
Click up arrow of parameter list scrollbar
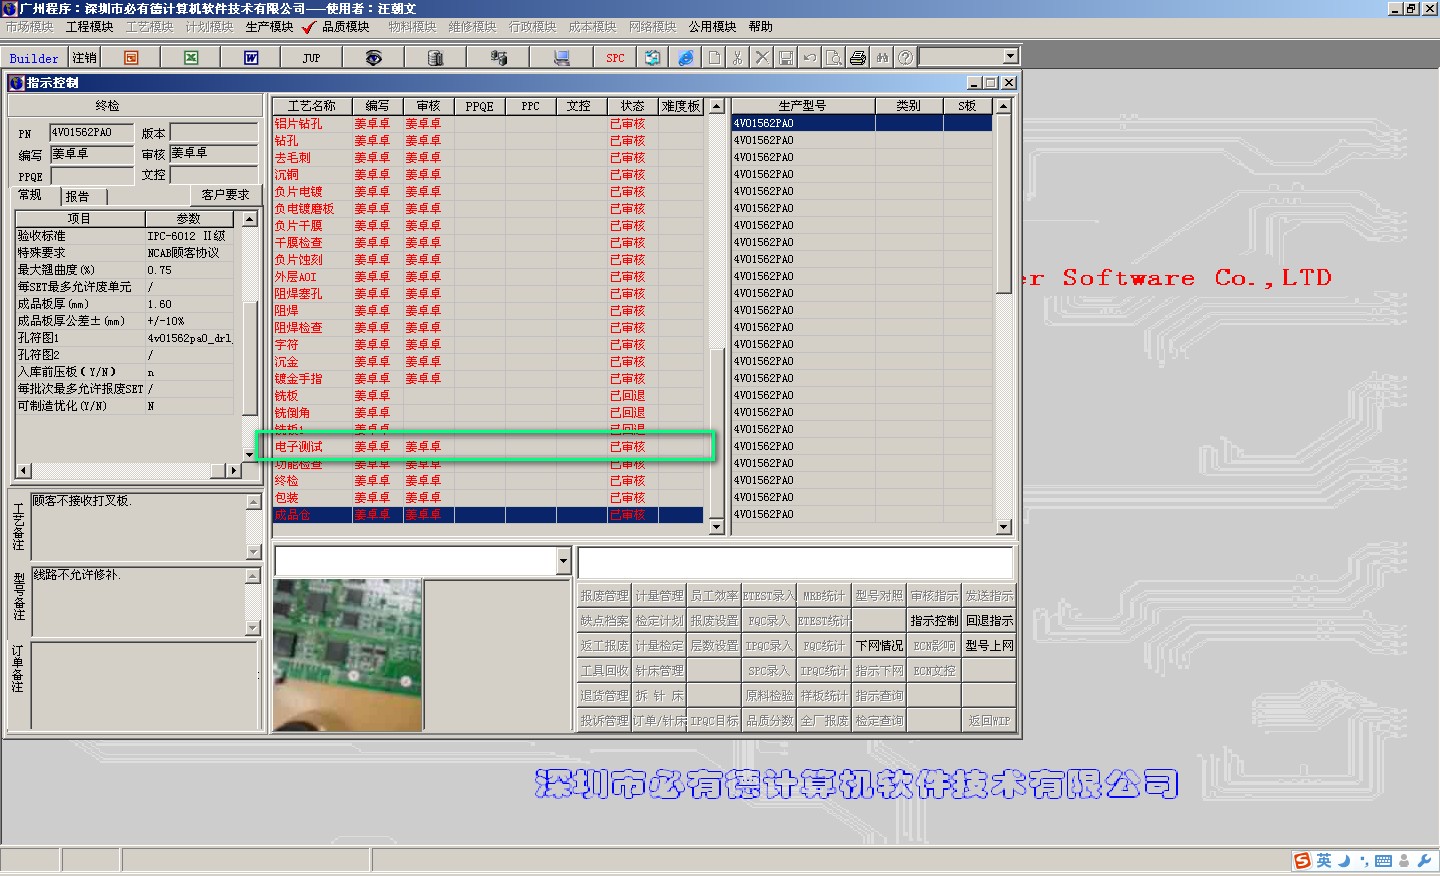250,218
